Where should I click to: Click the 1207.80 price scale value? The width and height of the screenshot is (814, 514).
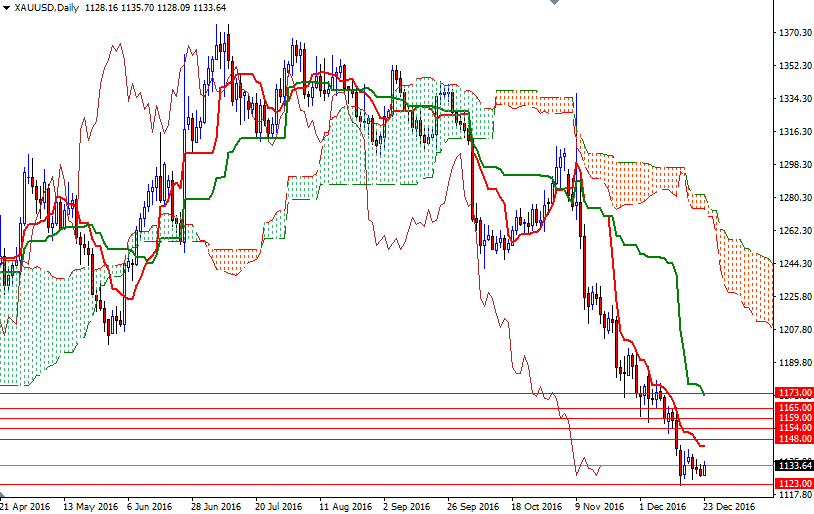click(795, 330)
